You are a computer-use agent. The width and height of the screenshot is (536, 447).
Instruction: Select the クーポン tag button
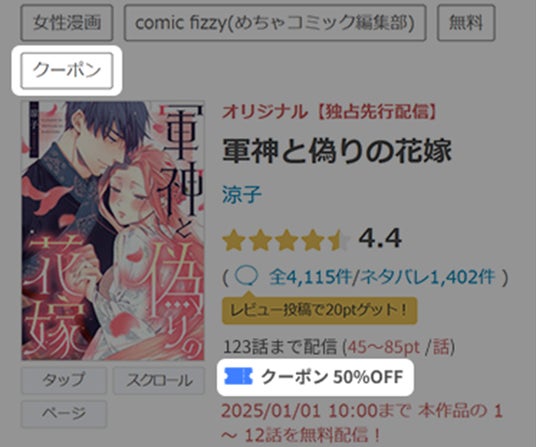coord(67,70)
